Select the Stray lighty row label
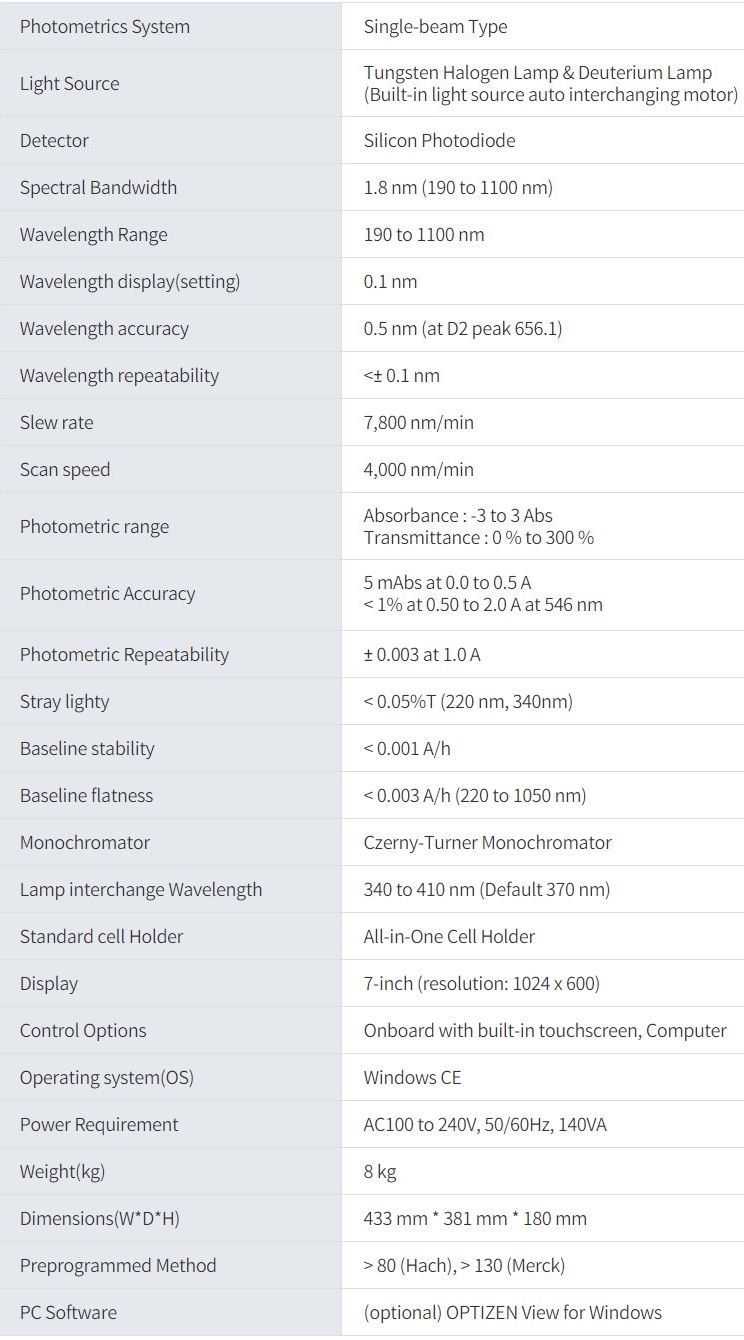 (64, 702)
